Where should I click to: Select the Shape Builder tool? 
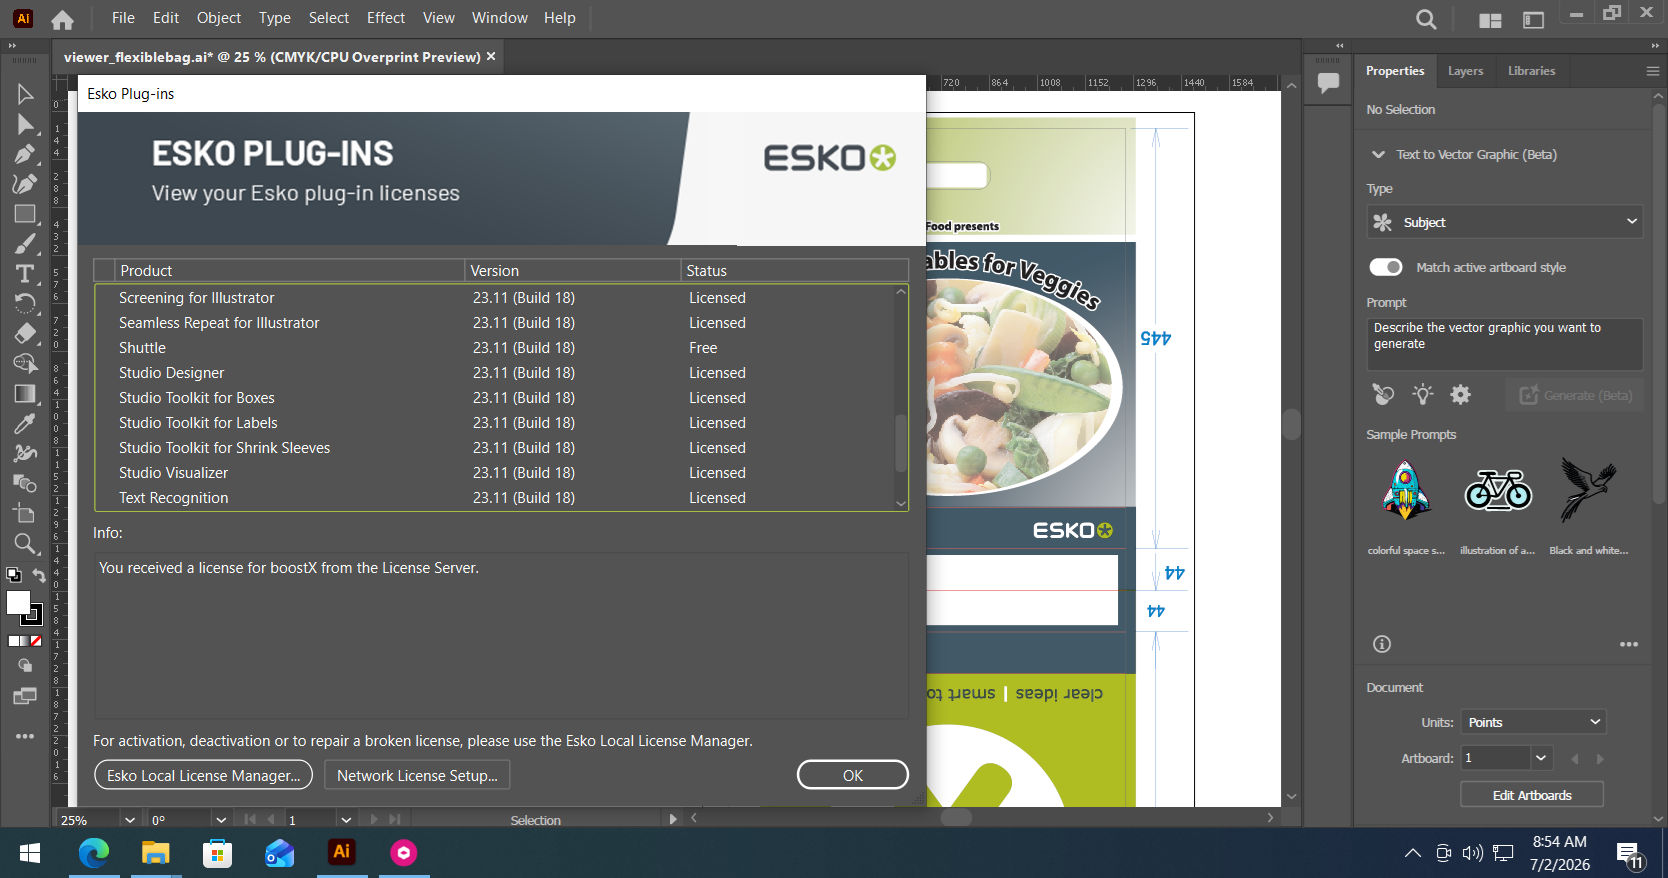coord(25,364)
